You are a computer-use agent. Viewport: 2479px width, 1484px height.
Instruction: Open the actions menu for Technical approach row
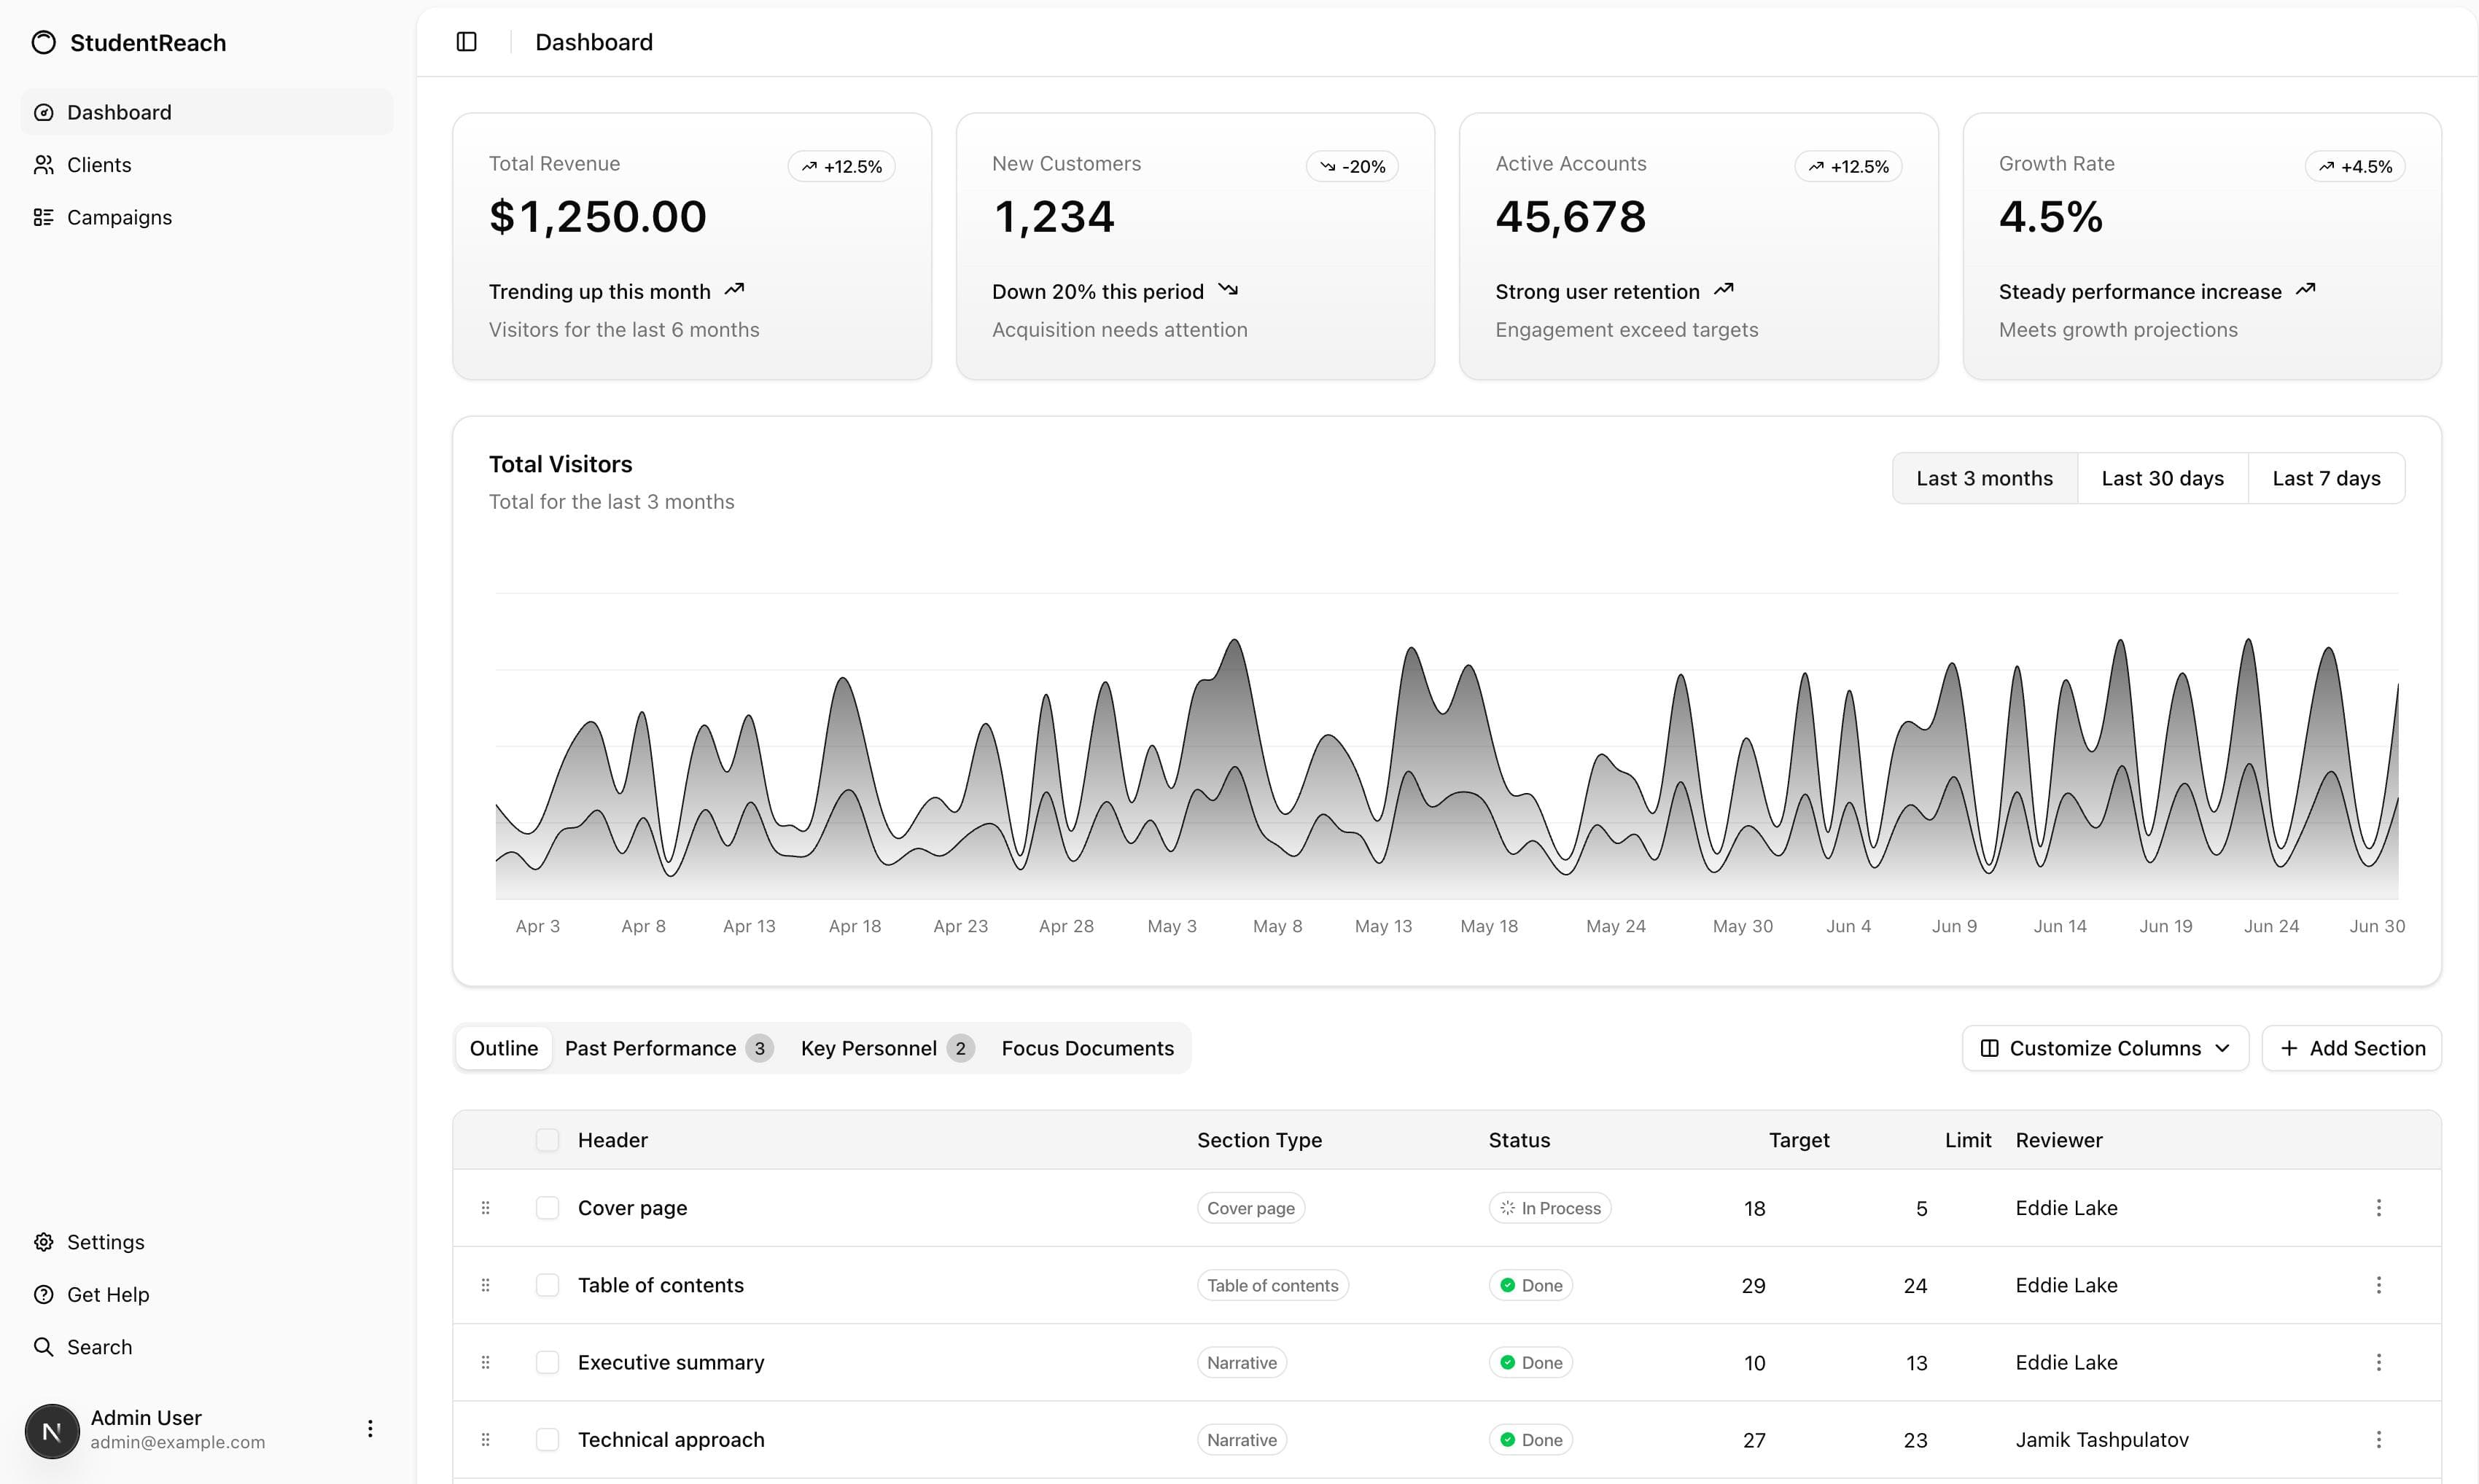point(2379,1439)
